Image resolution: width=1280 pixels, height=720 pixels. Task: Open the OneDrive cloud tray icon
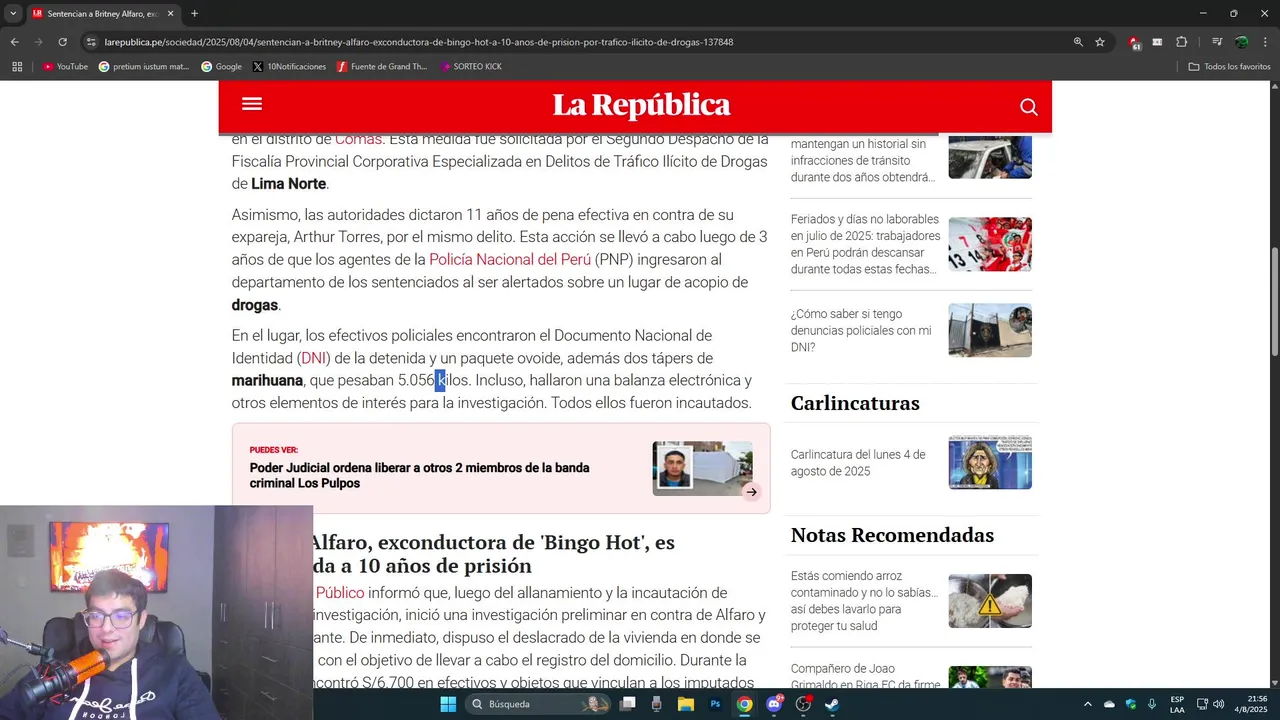1109,704
